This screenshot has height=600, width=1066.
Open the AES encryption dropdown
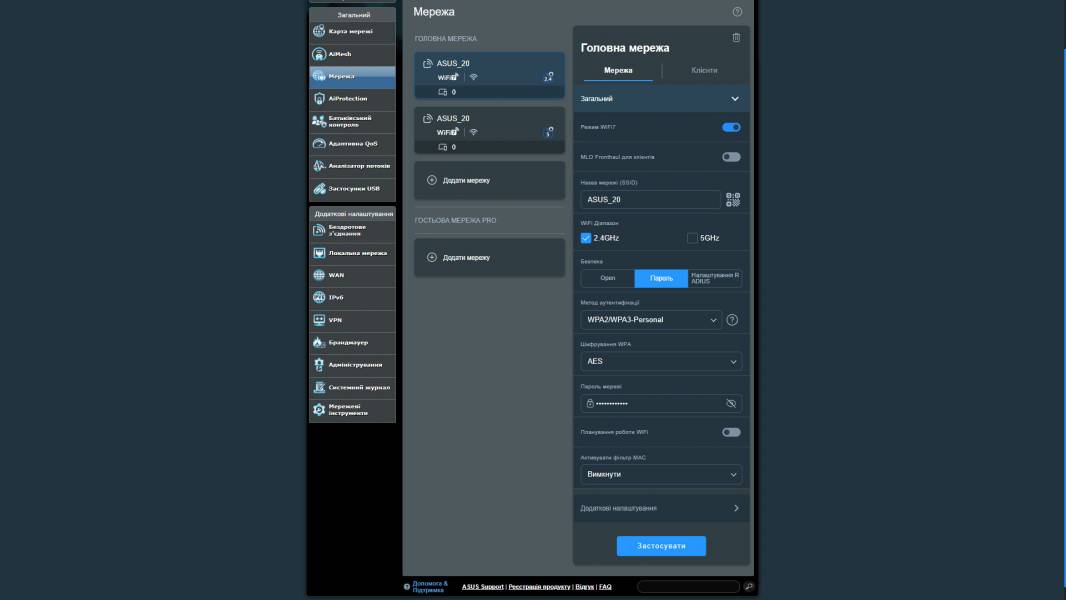click(661, 362)
